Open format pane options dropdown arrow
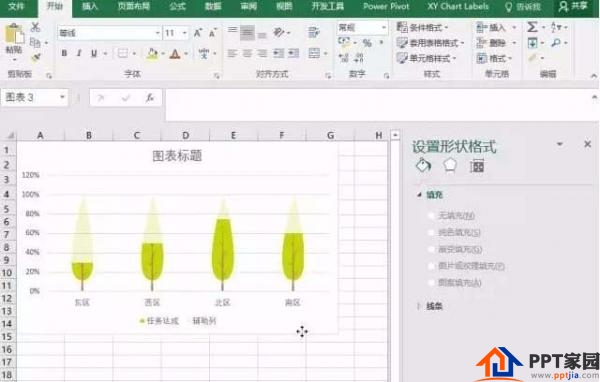The image size is (600, 382). pyautogui.click(x=560, y=144)
